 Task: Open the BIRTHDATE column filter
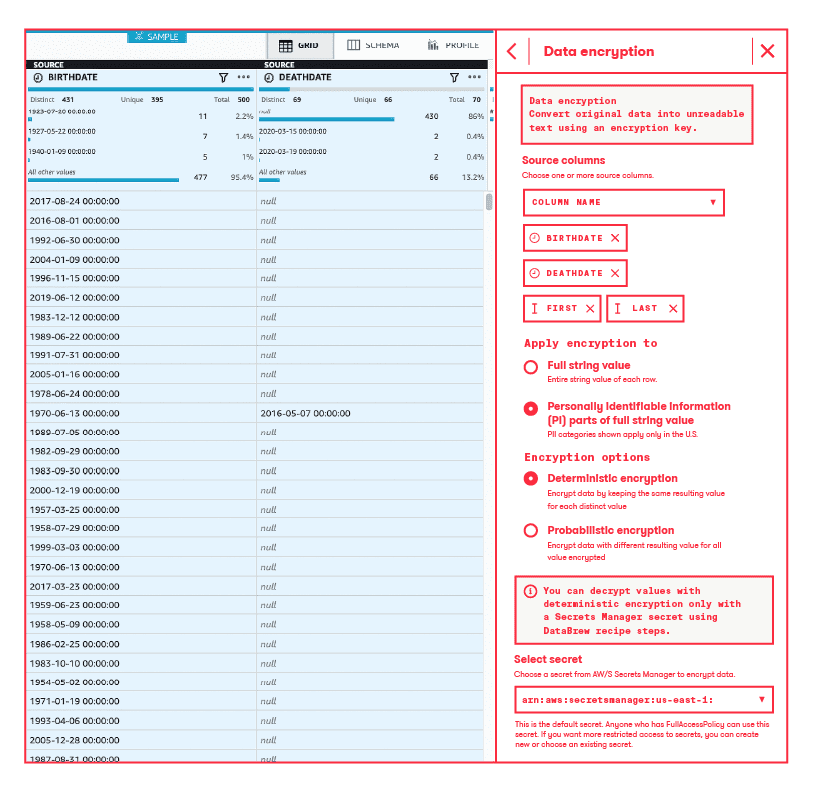223,78
